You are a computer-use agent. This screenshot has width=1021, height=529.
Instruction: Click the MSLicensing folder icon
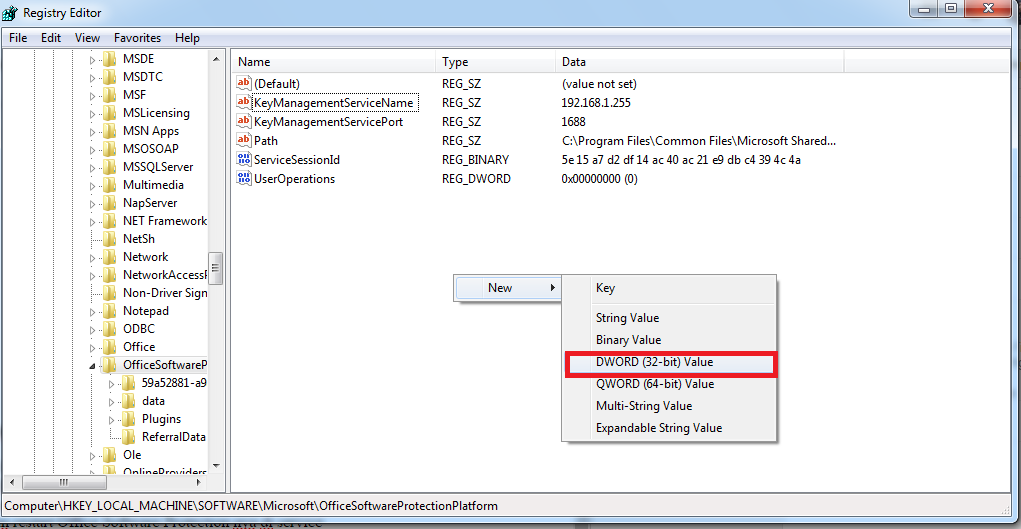(x=109, y=113)
